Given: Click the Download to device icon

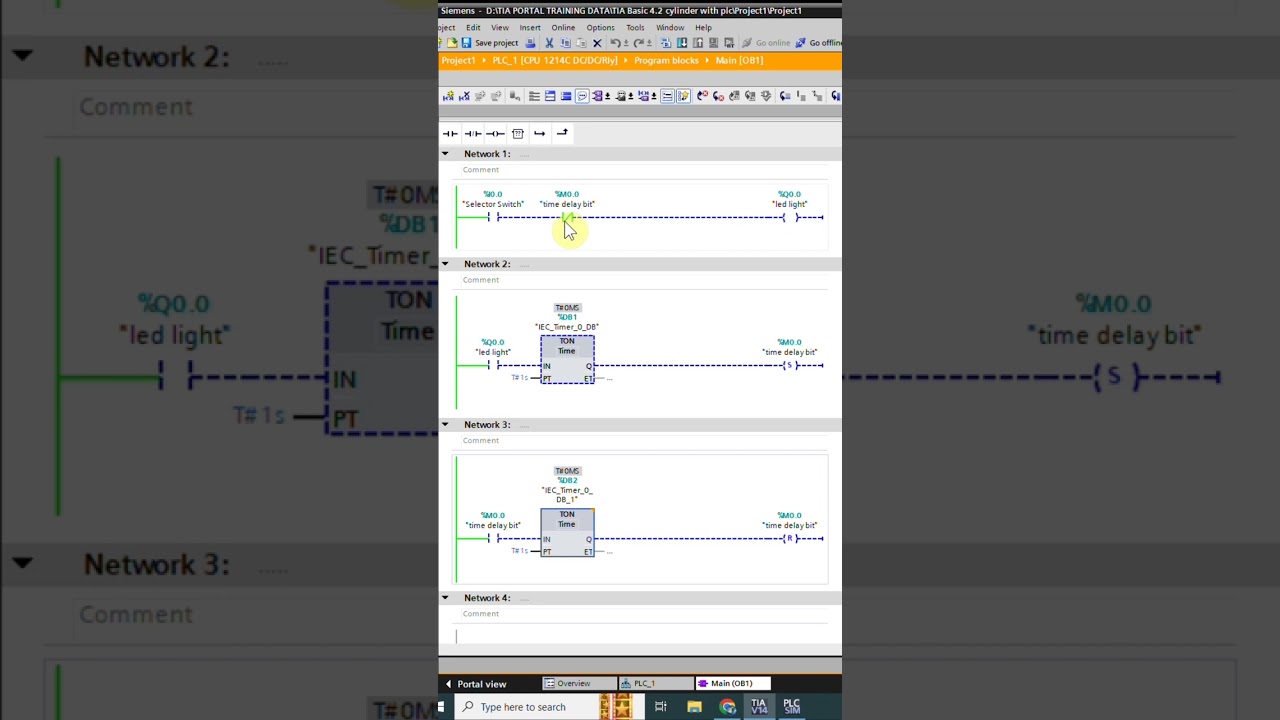Looking at the screenshot, I should 682,43.
